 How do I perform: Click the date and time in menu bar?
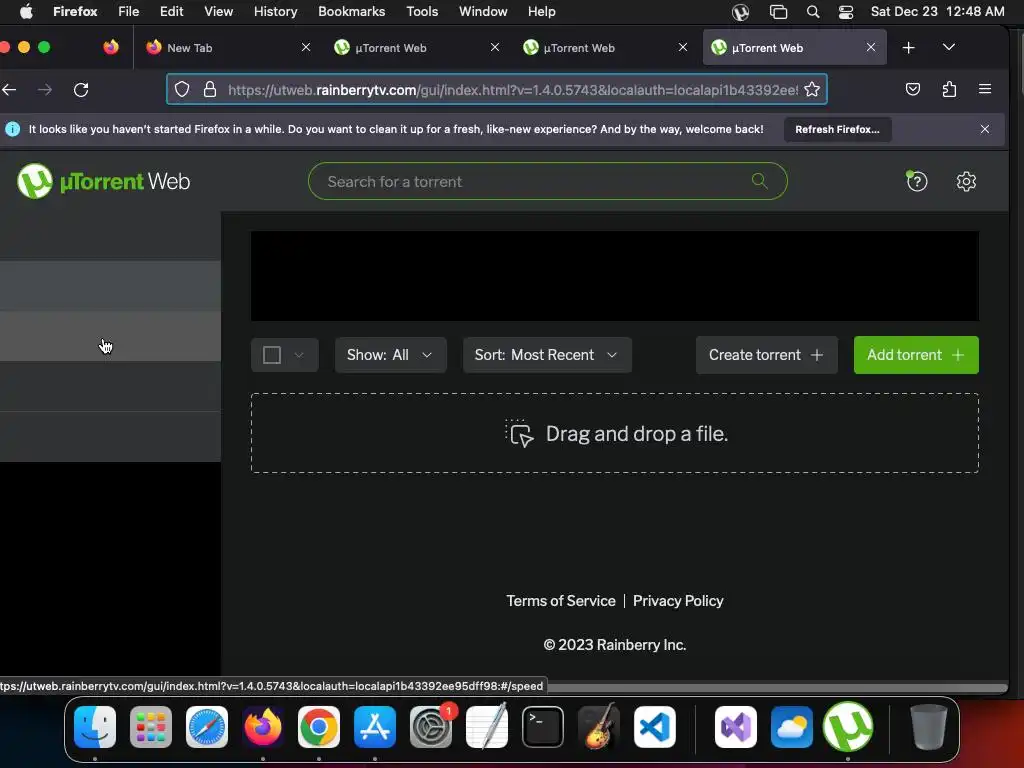pyautogui.click(x=937, y=12)
